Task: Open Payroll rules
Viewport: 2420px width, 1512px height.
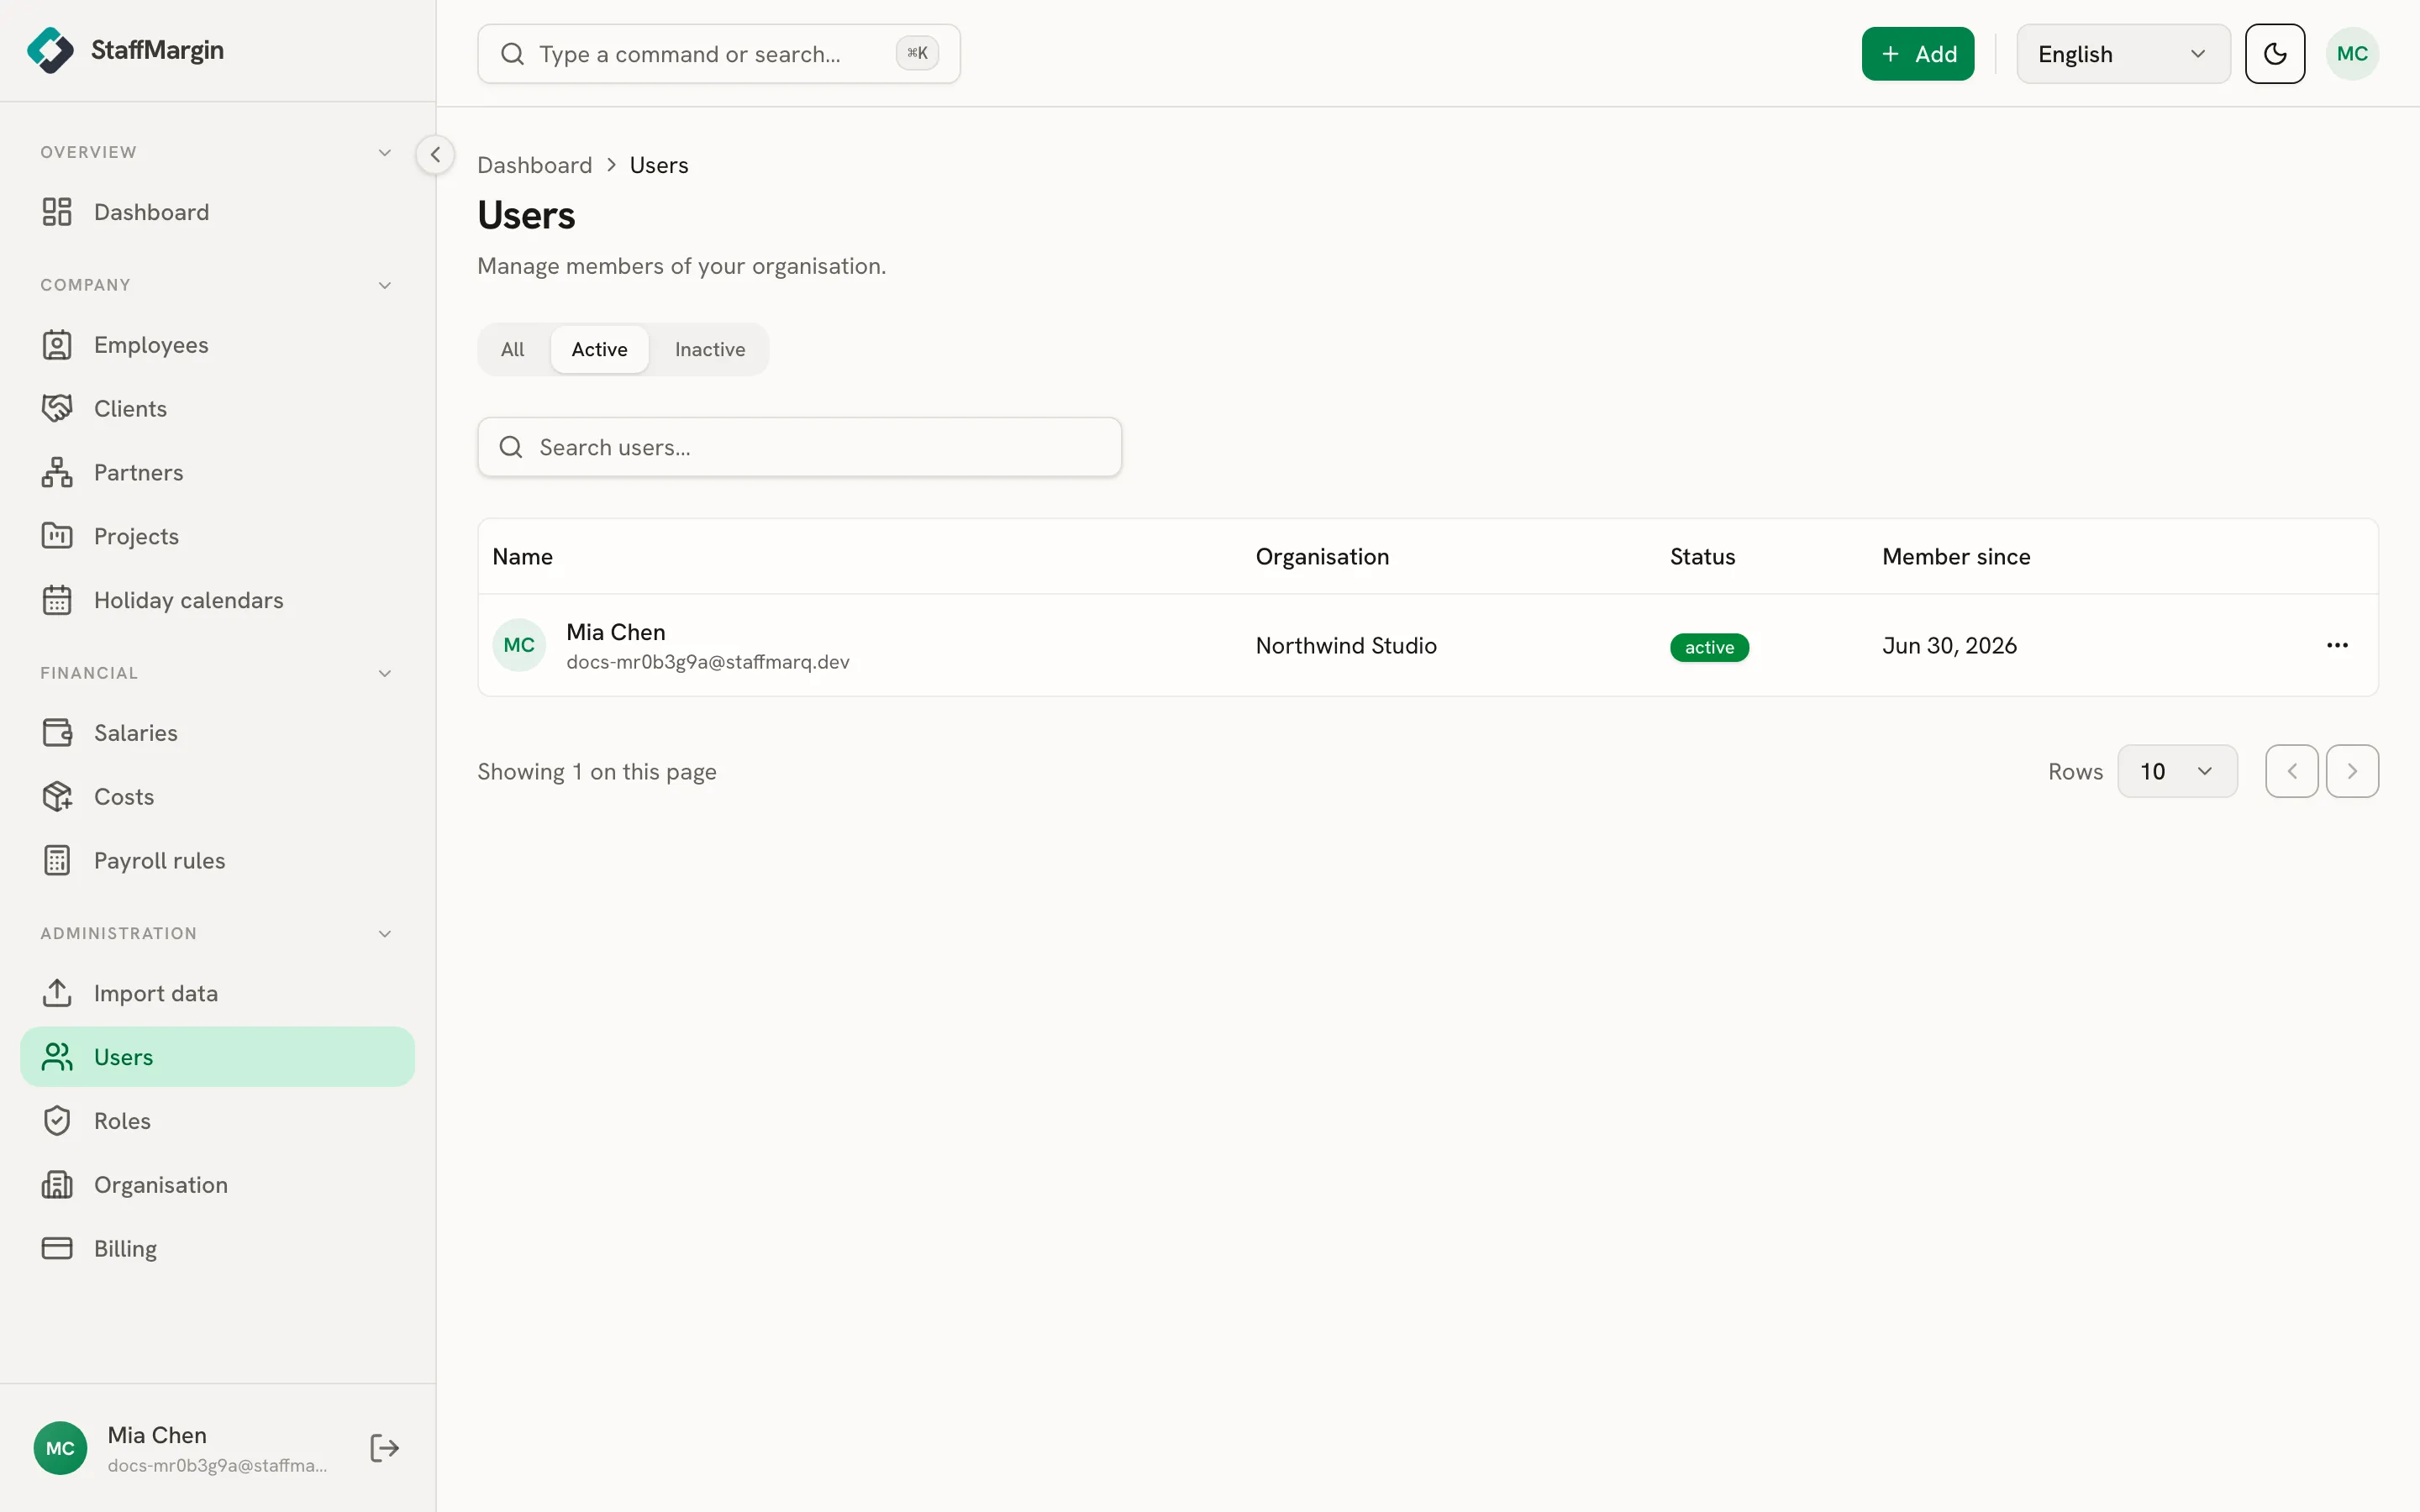Action: [217, 861]
